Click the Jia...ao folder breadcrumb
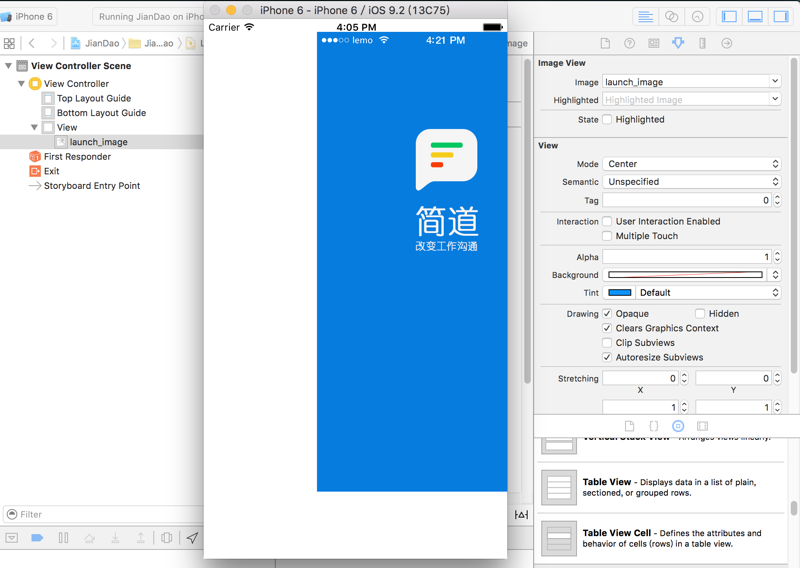800x568 pixels. 152,43
